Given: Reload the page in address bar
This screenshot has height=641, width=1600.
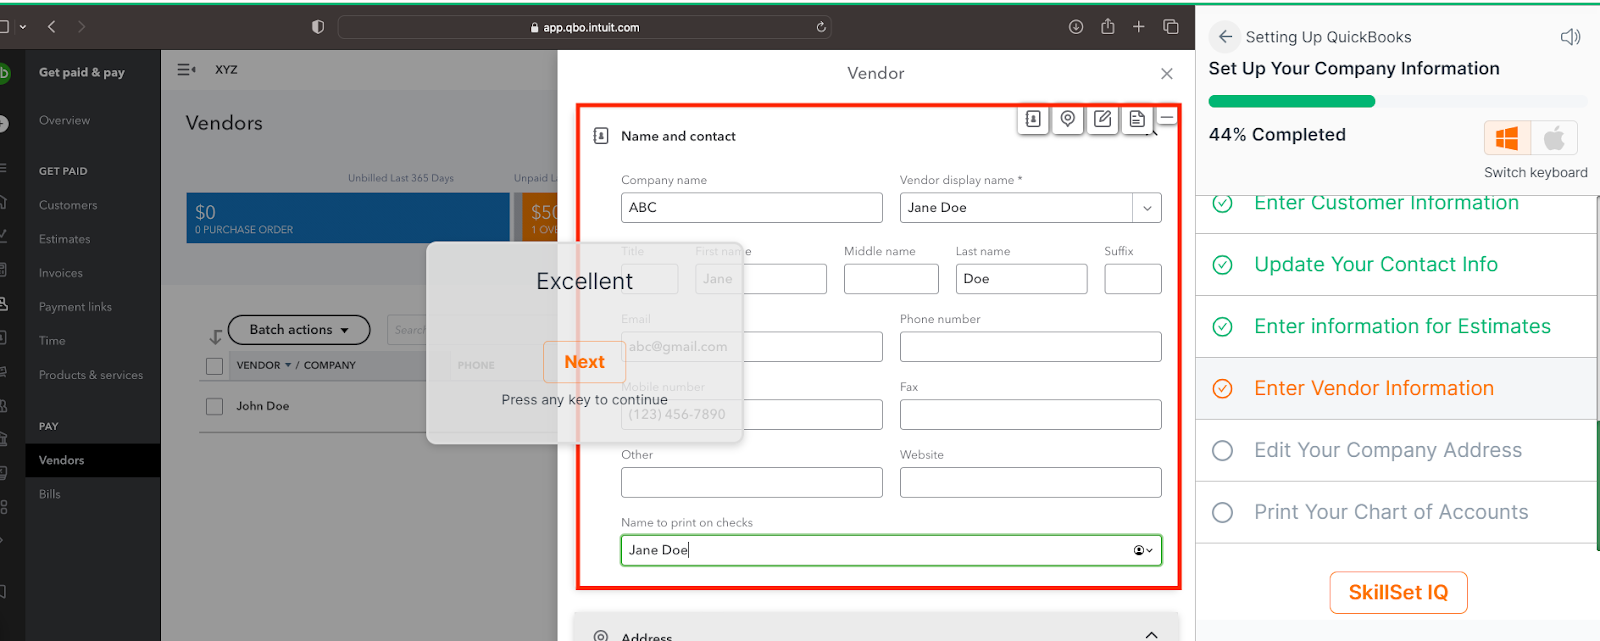Looking at the screenshot, I should click(x=821, y=27).
